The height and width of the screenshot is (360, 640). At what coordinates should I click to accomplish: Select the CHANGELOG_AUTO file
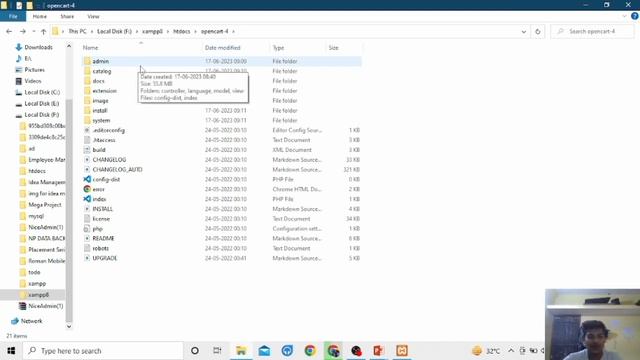(x=118, y=169)
